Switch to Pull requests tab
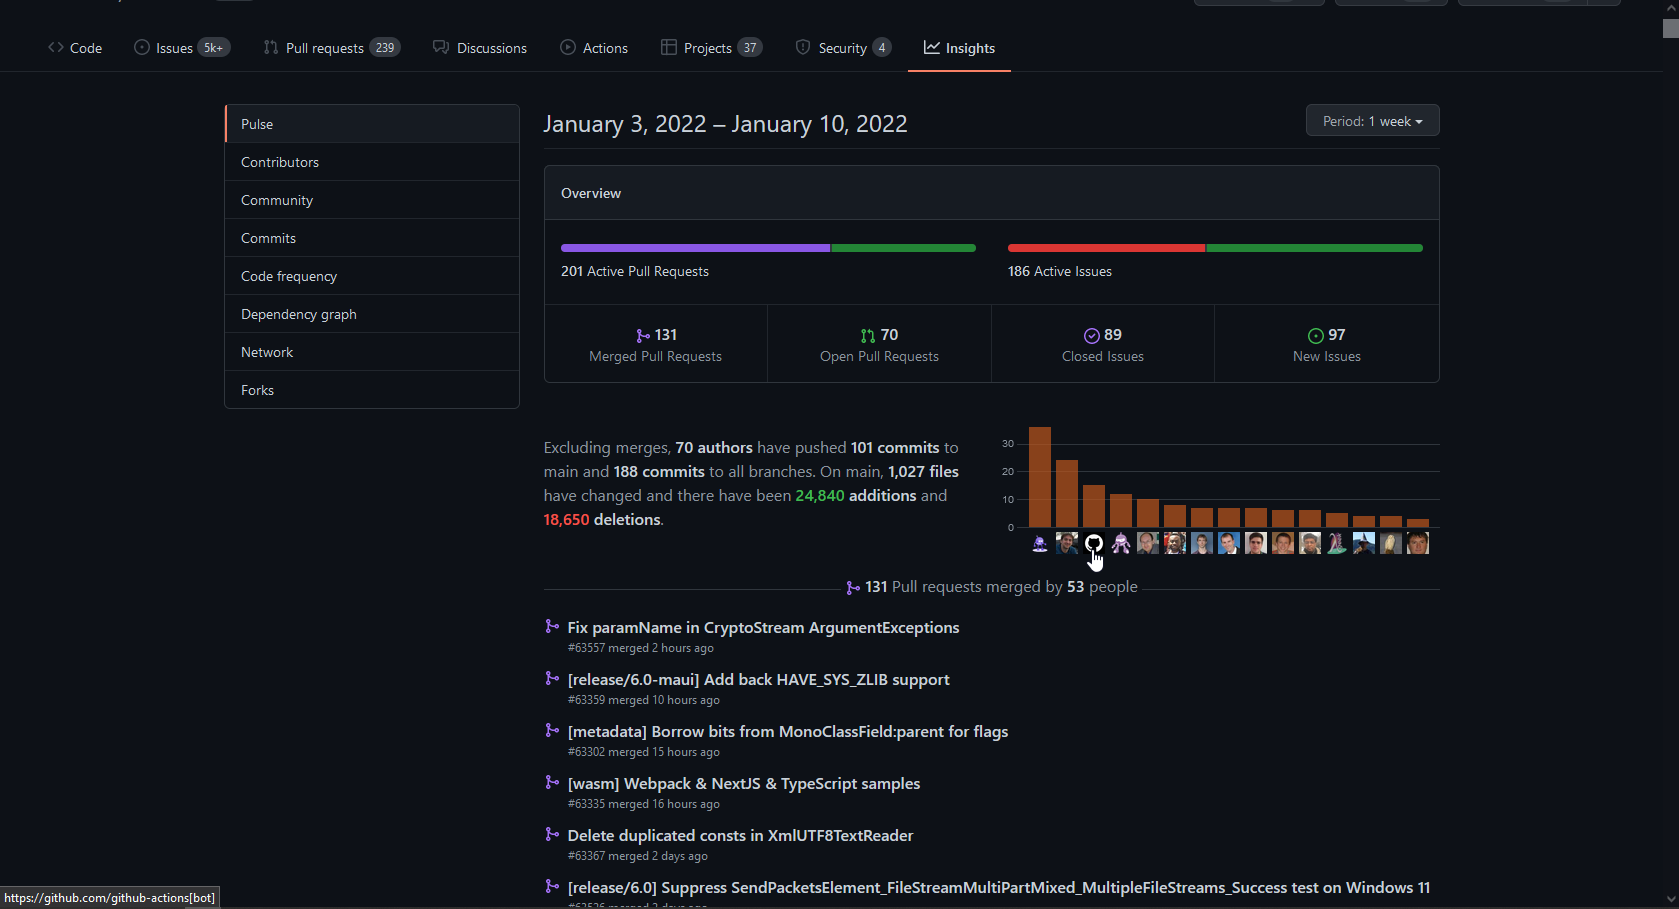 [x=332, y=48]
